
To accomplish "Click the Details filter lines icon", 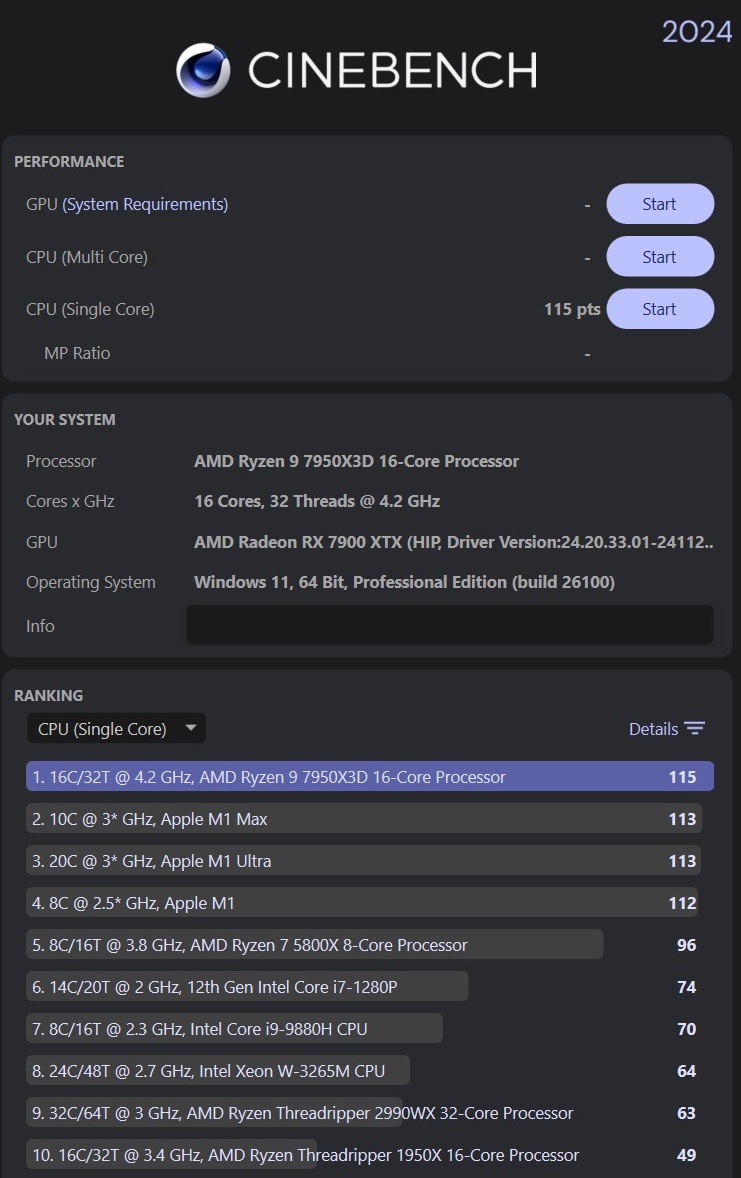I will pyautogui.click(x=695, y=729).
